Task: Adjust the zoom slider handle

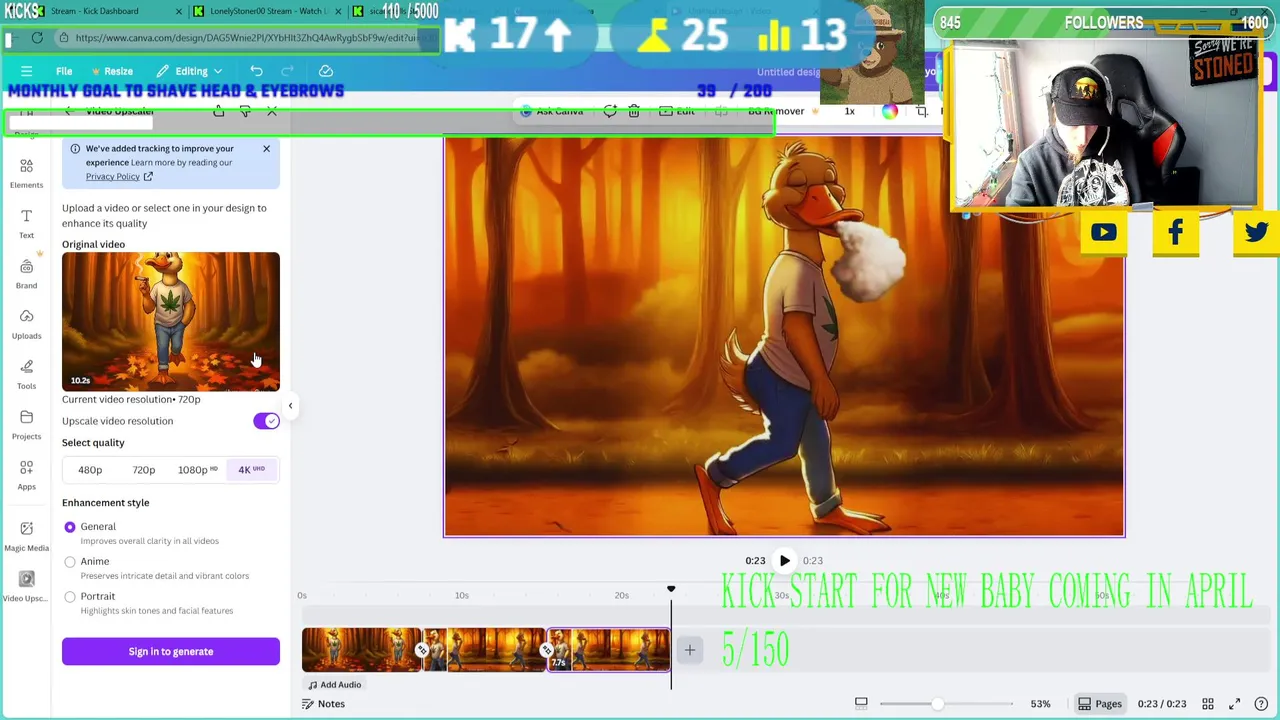Action: (x=937, y=704)
